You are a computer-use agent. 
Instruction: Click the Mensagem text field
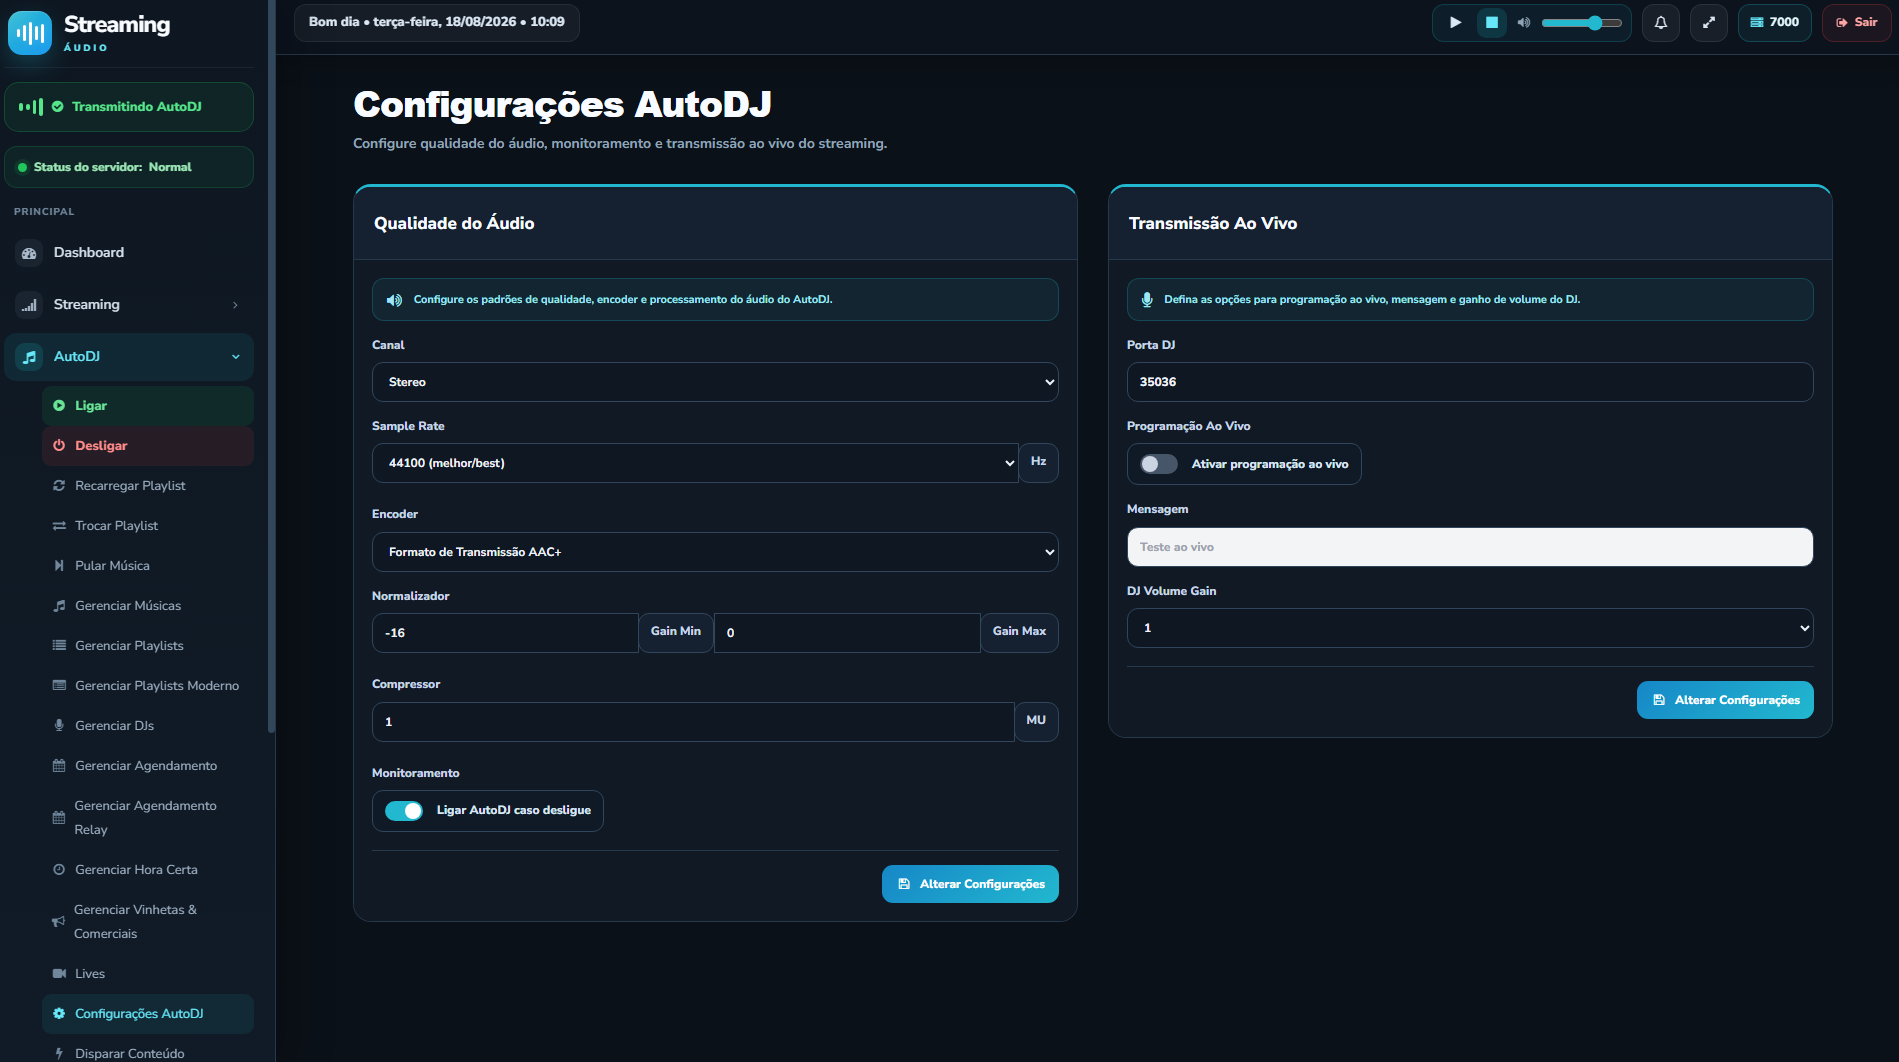(1470, 547)
